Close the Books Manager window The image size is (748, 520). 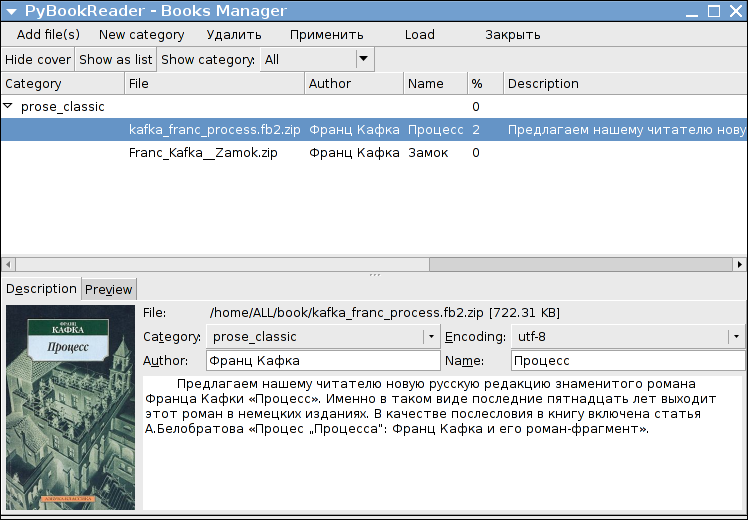pos(736,11)
